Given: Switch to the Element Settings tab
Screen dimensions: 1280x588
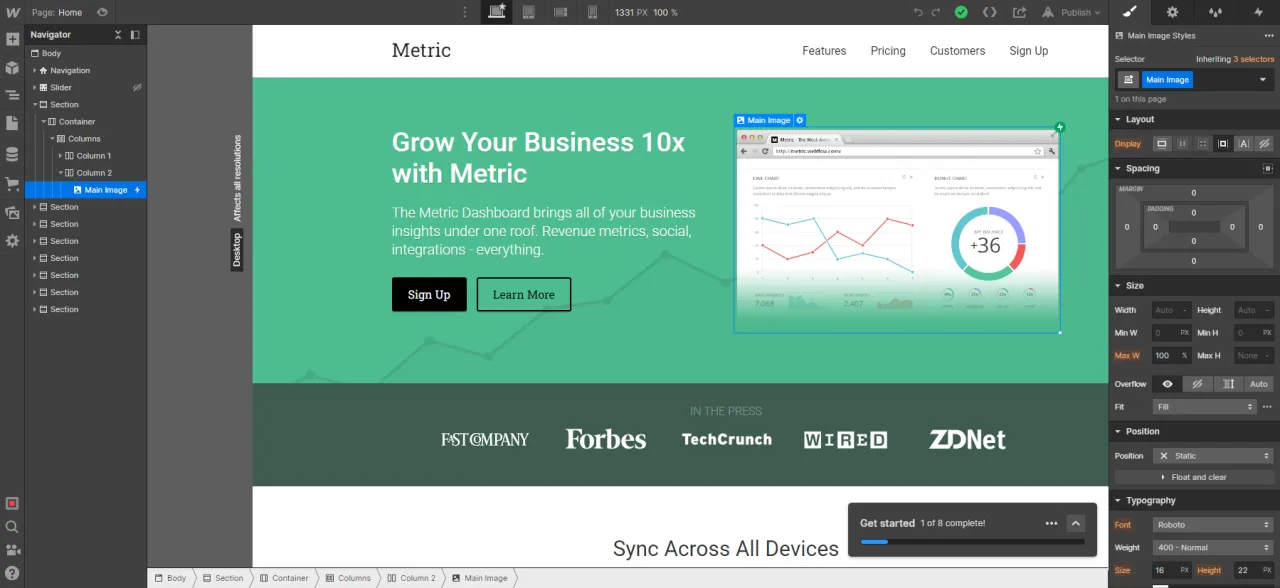Looking at the screenshot, I should tap(1172, 12).
